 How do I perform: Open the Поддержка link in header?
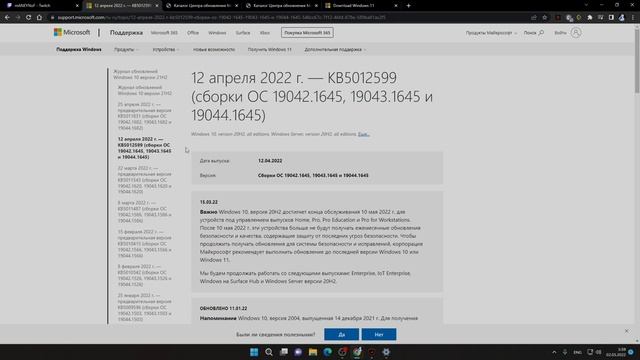pos(126,33)
